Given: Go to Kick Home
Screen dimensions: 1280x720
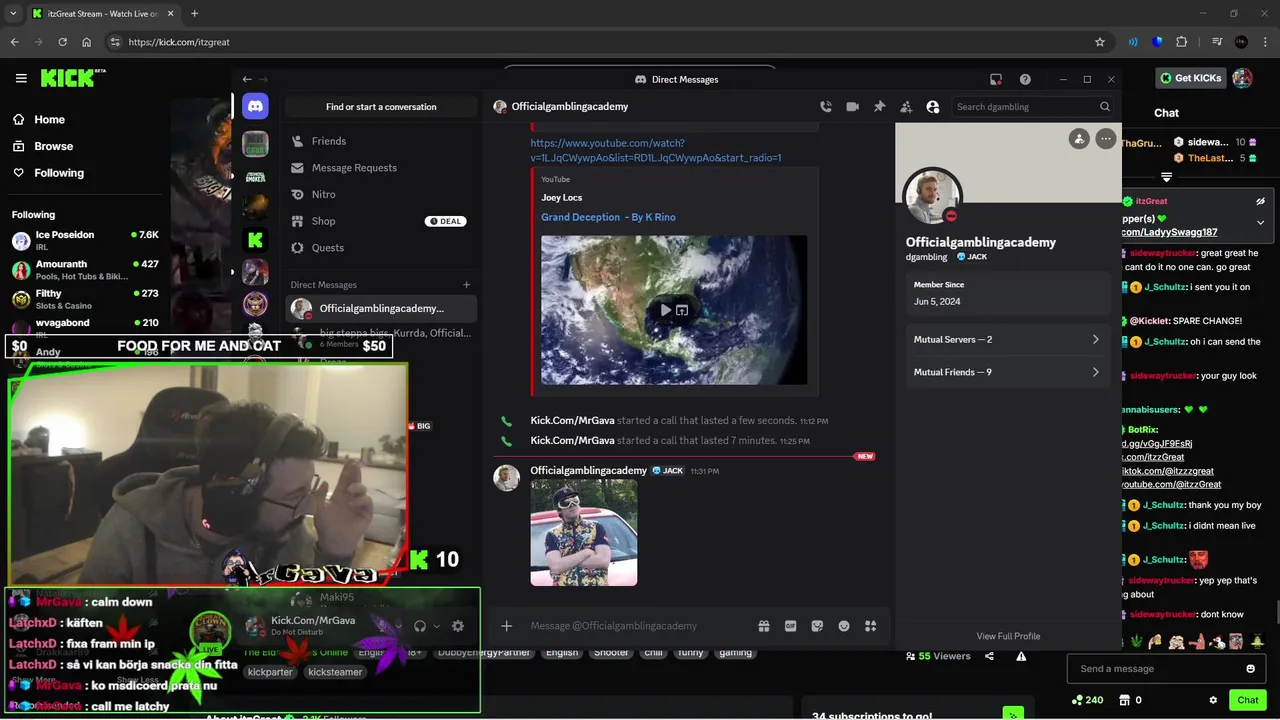Looking at the screenshot, I should click(39, 119).
